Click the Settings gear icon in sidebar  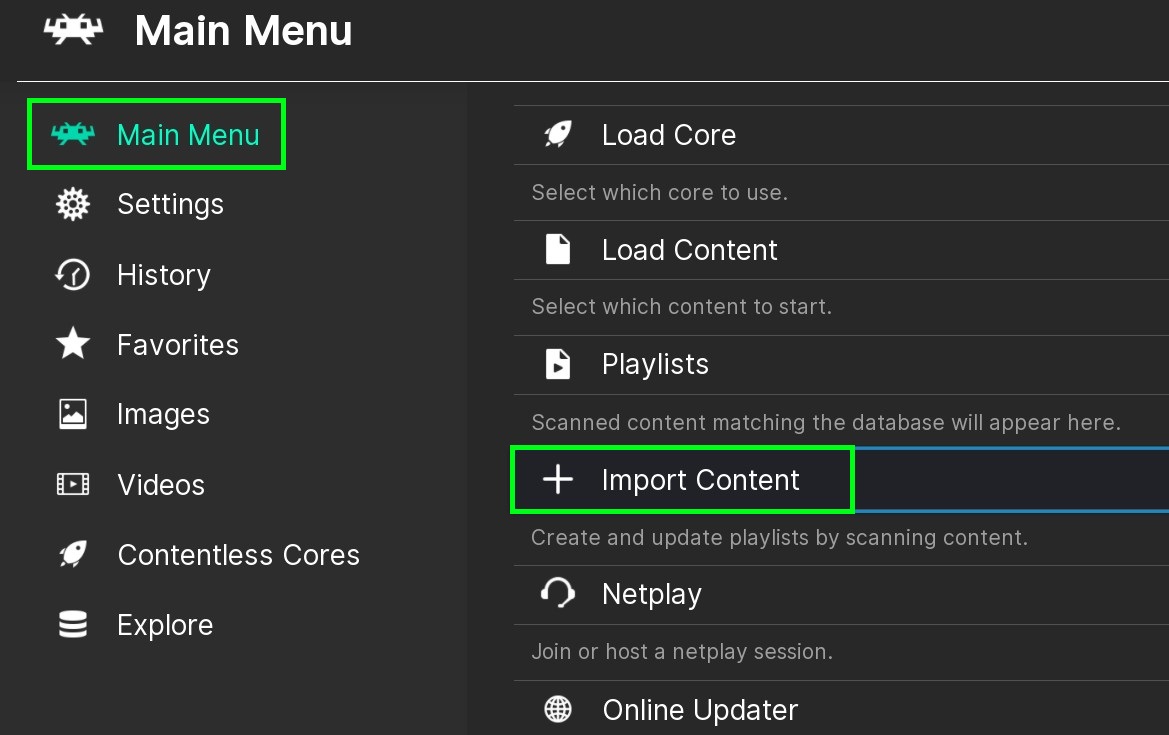[x=73, y=205]
